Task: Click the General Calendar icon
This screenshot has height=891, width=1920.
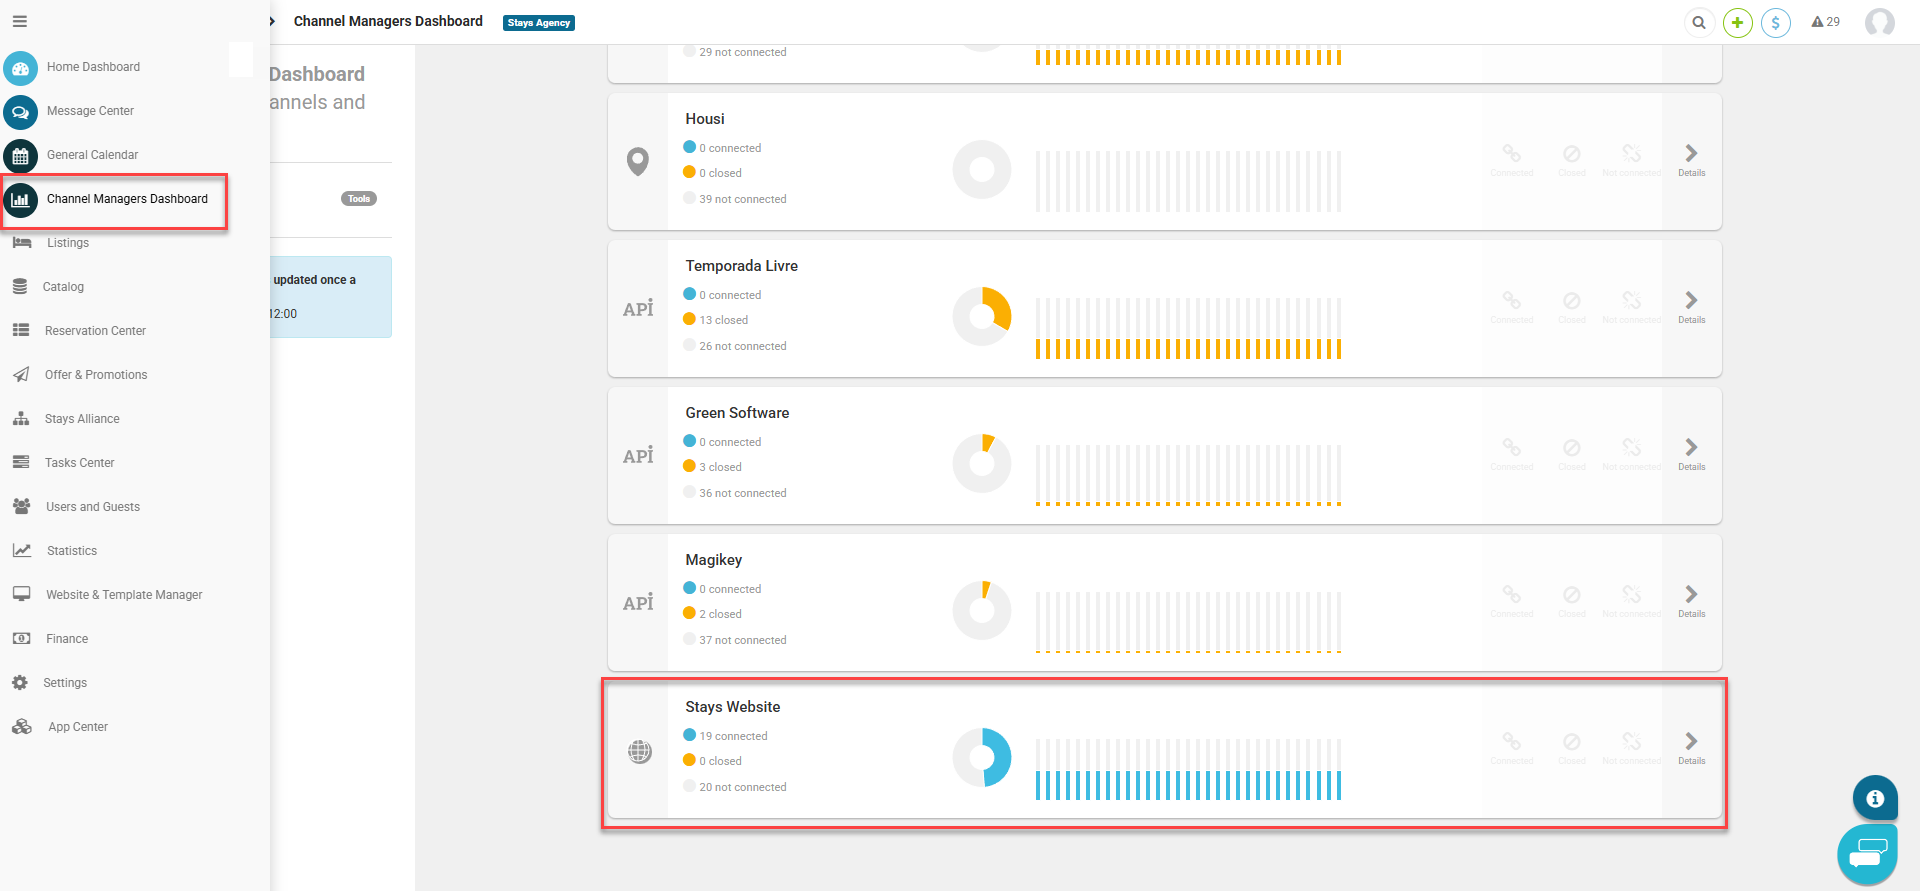Action: pos(20,157)
